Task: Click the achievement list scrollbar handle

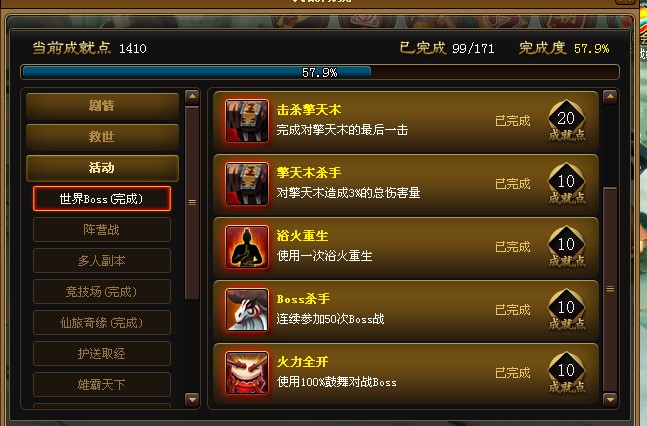Action: click(610, 289)
